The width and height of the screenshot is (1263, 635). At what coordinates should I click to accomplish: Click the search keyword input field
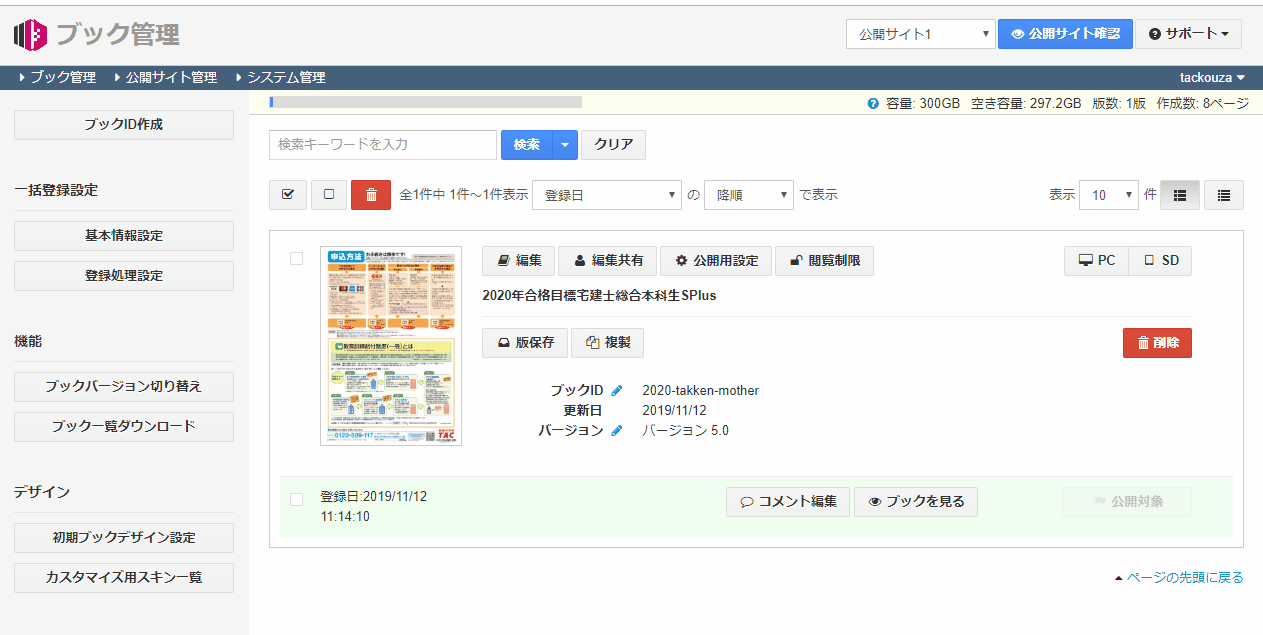pyautogui.click(x=383, y=145)
